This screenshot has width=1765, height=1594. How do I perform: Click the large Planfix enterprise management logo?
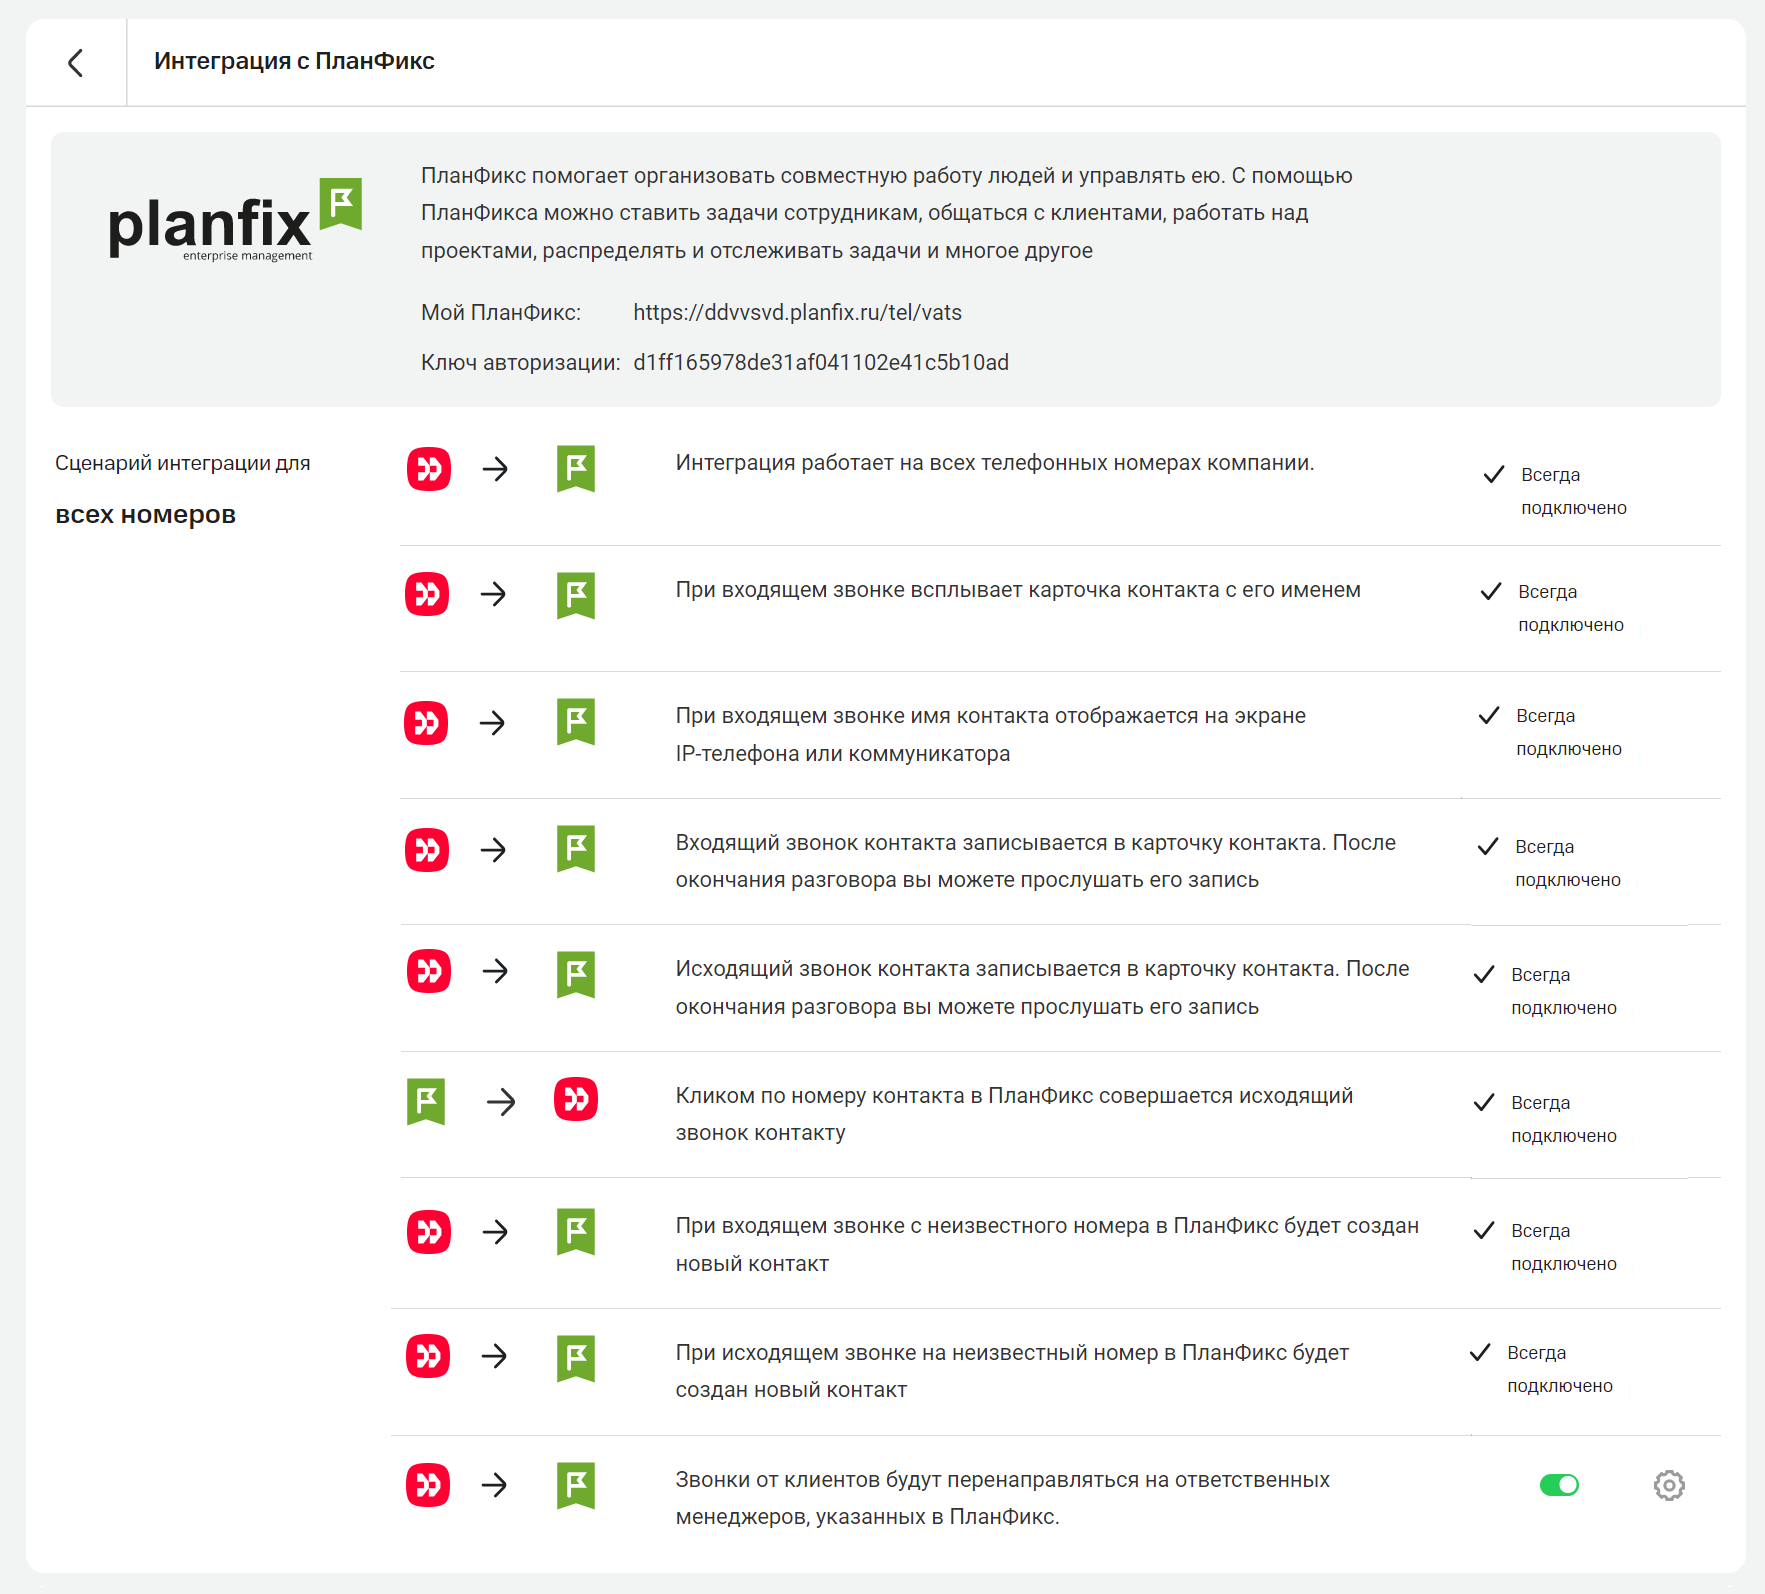pyautogui.click(x=235, y=220)
